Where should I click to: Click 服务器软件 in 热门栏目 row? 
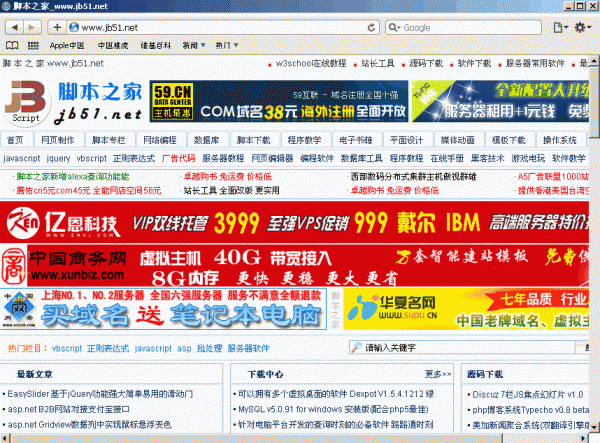coord(248,349)
